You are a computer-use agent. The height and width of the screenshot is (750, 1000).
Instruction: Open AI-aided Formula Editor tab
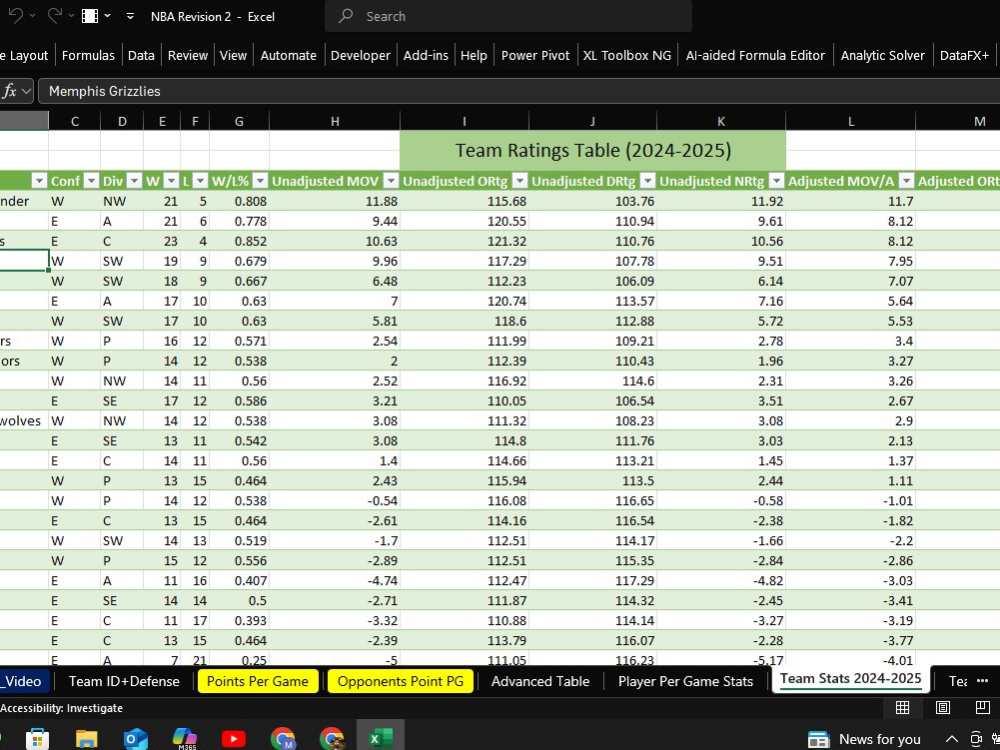pyautogui.click(x=755, y=55)
